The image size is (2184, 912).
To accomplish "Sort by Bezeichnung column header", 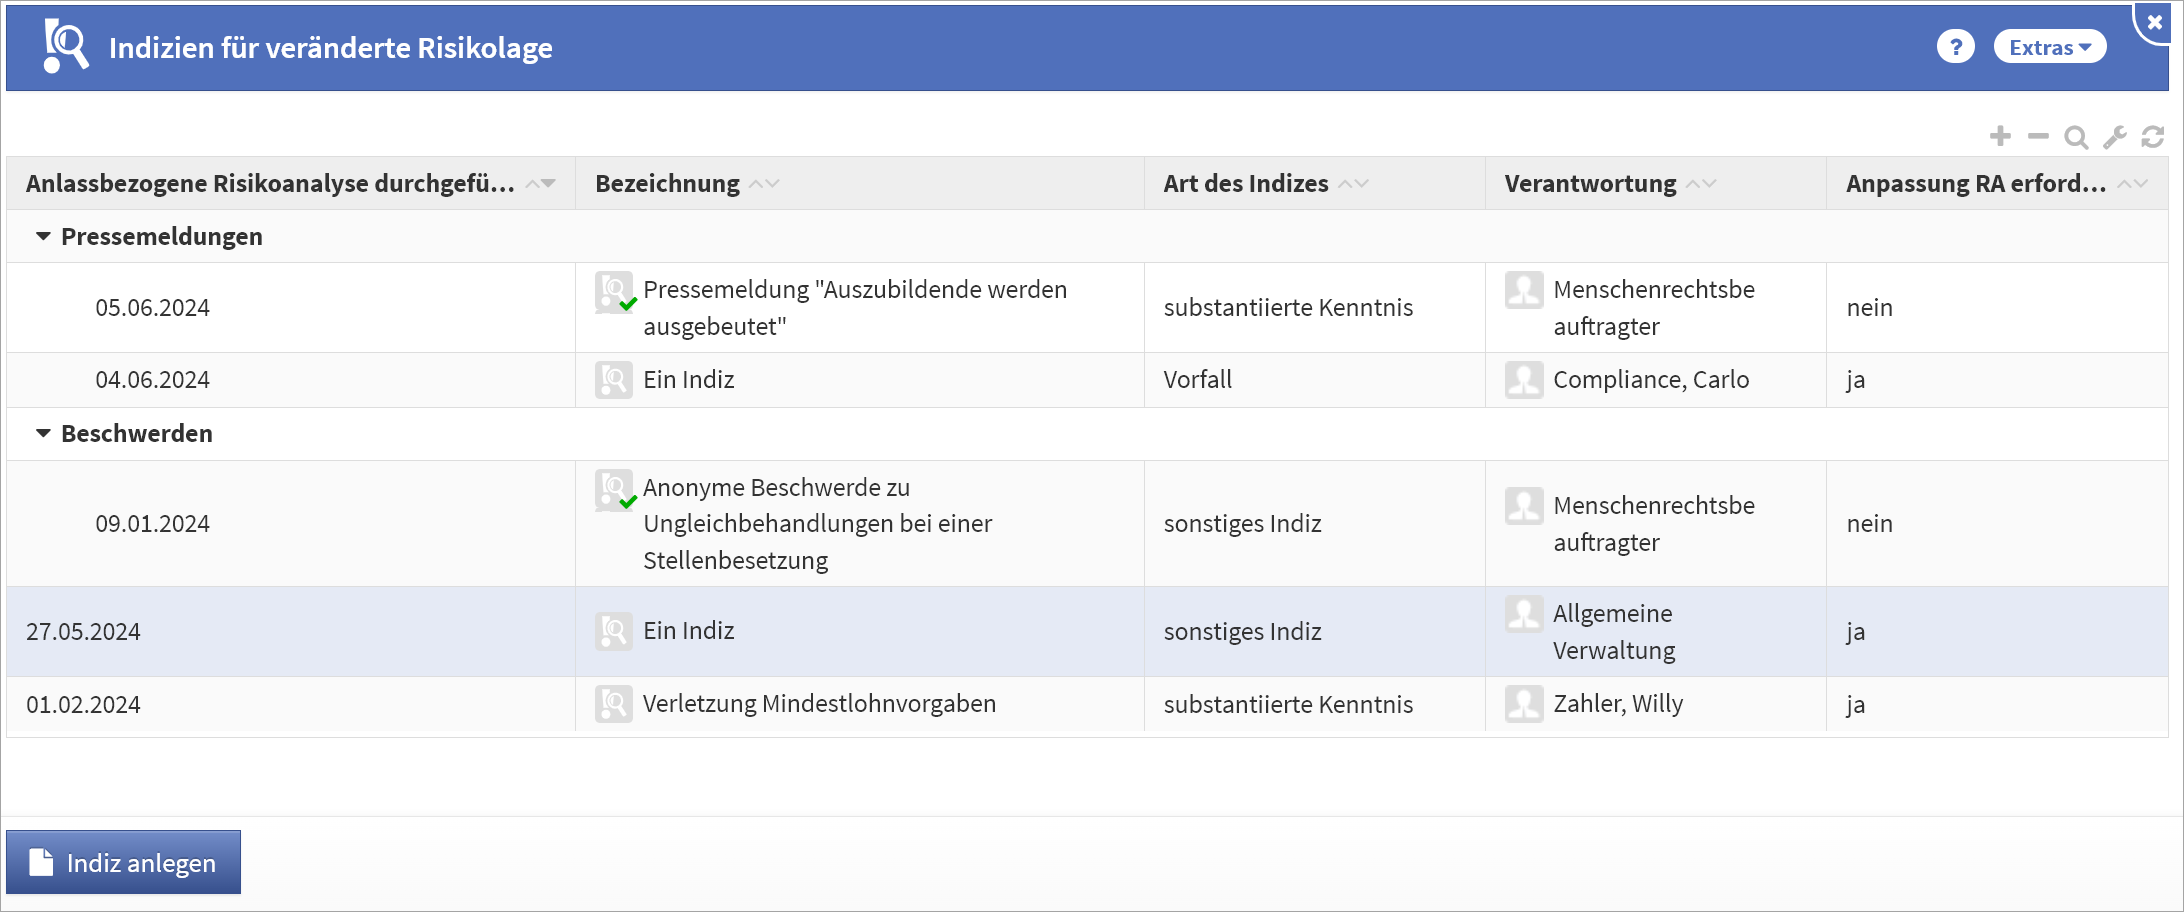I will [x=668, y=184].
